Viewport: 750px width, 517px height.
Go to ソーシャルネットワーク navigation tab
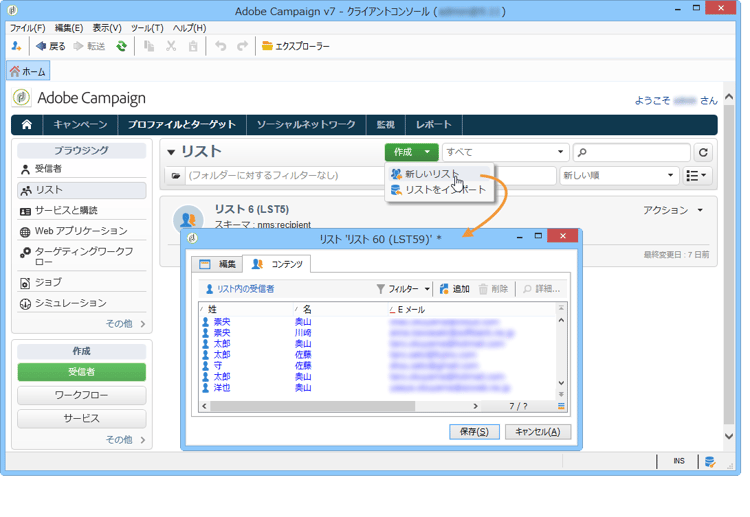point(306,125)
